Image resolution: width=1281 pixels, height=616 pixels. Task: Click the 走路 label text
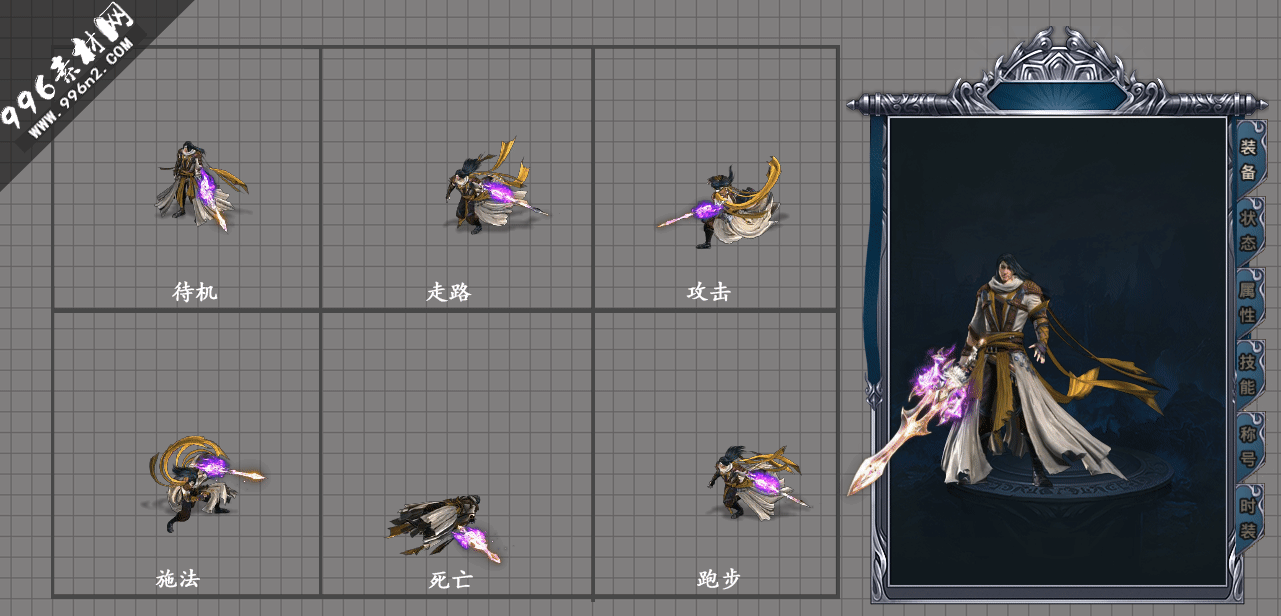click(x=448, y=292)
